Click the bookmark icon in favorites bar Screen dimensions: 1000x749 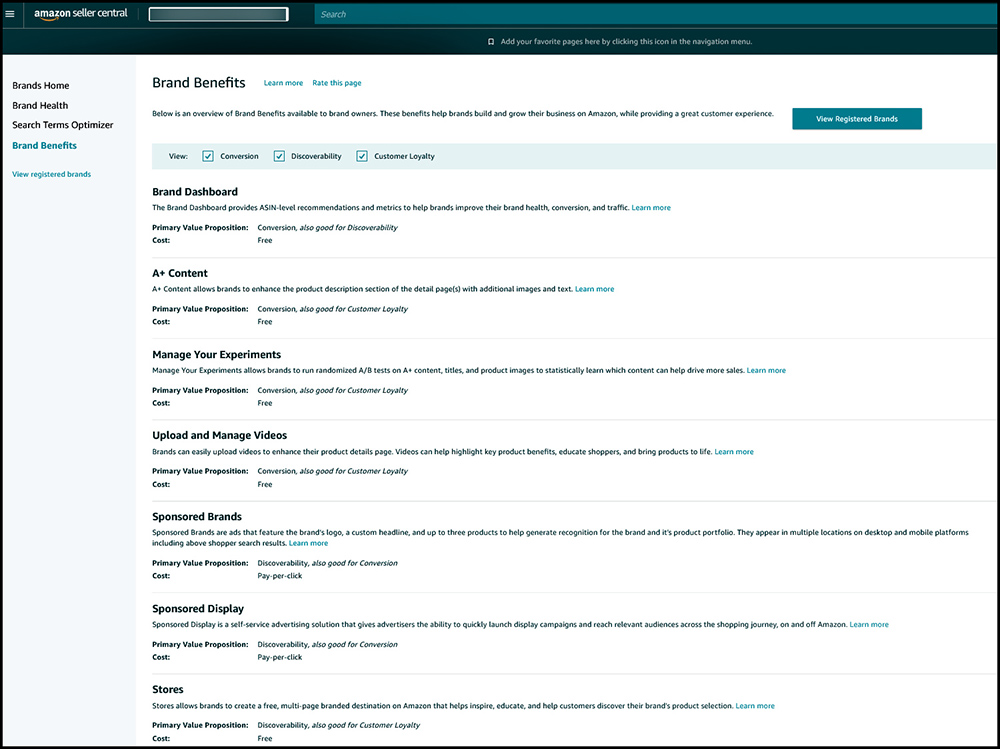(491, 42)
